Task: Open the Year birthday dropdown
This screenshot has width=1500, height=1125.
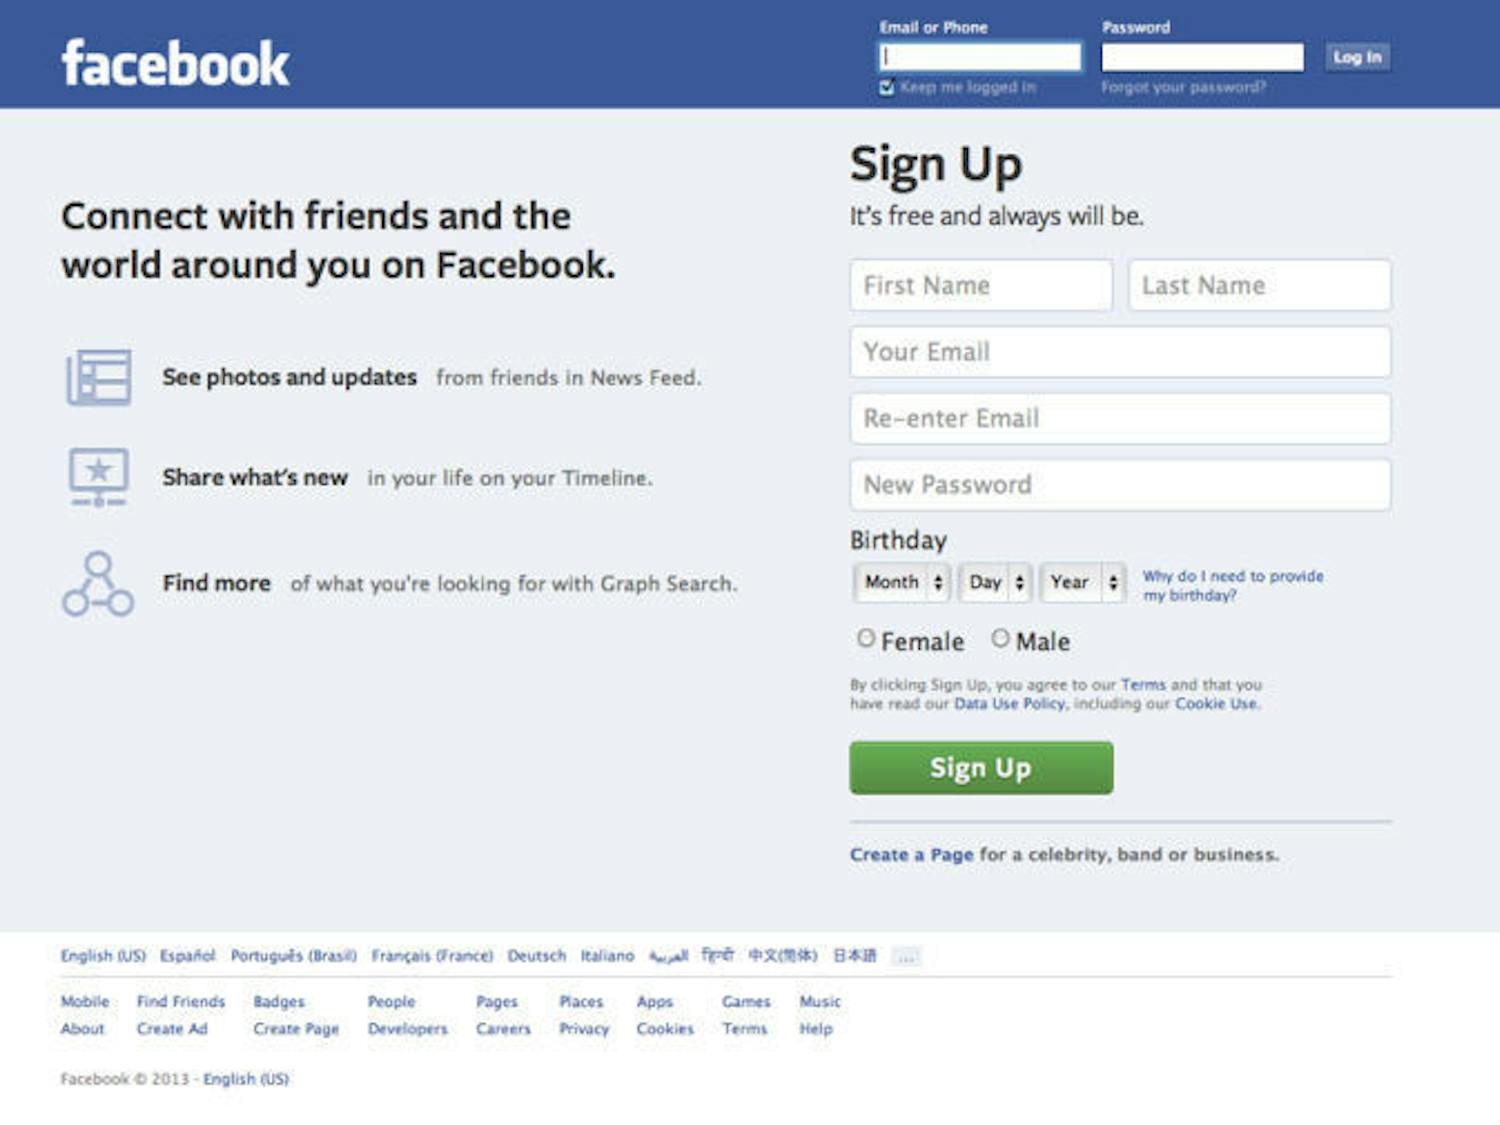Action: click(x=1083, y=582)
